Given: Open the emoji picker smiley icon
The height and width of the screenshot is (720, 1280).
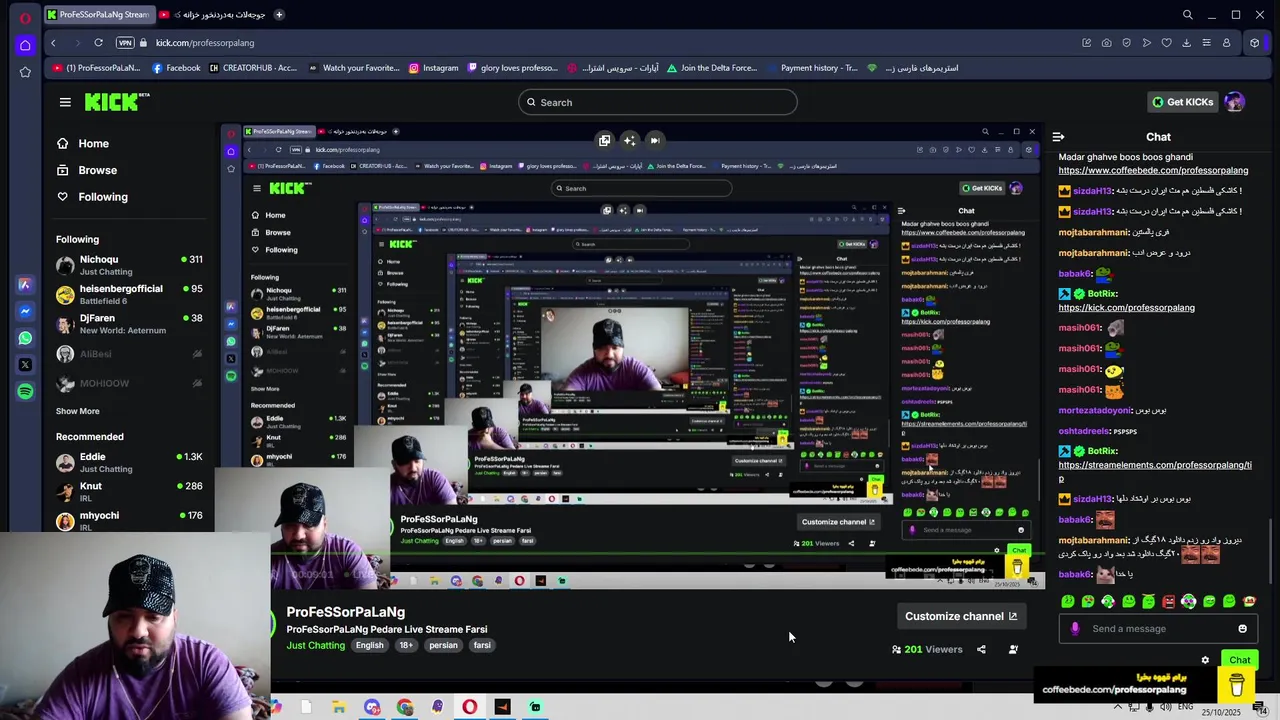Looking at the screenshot, I should tap(1243, 629).
